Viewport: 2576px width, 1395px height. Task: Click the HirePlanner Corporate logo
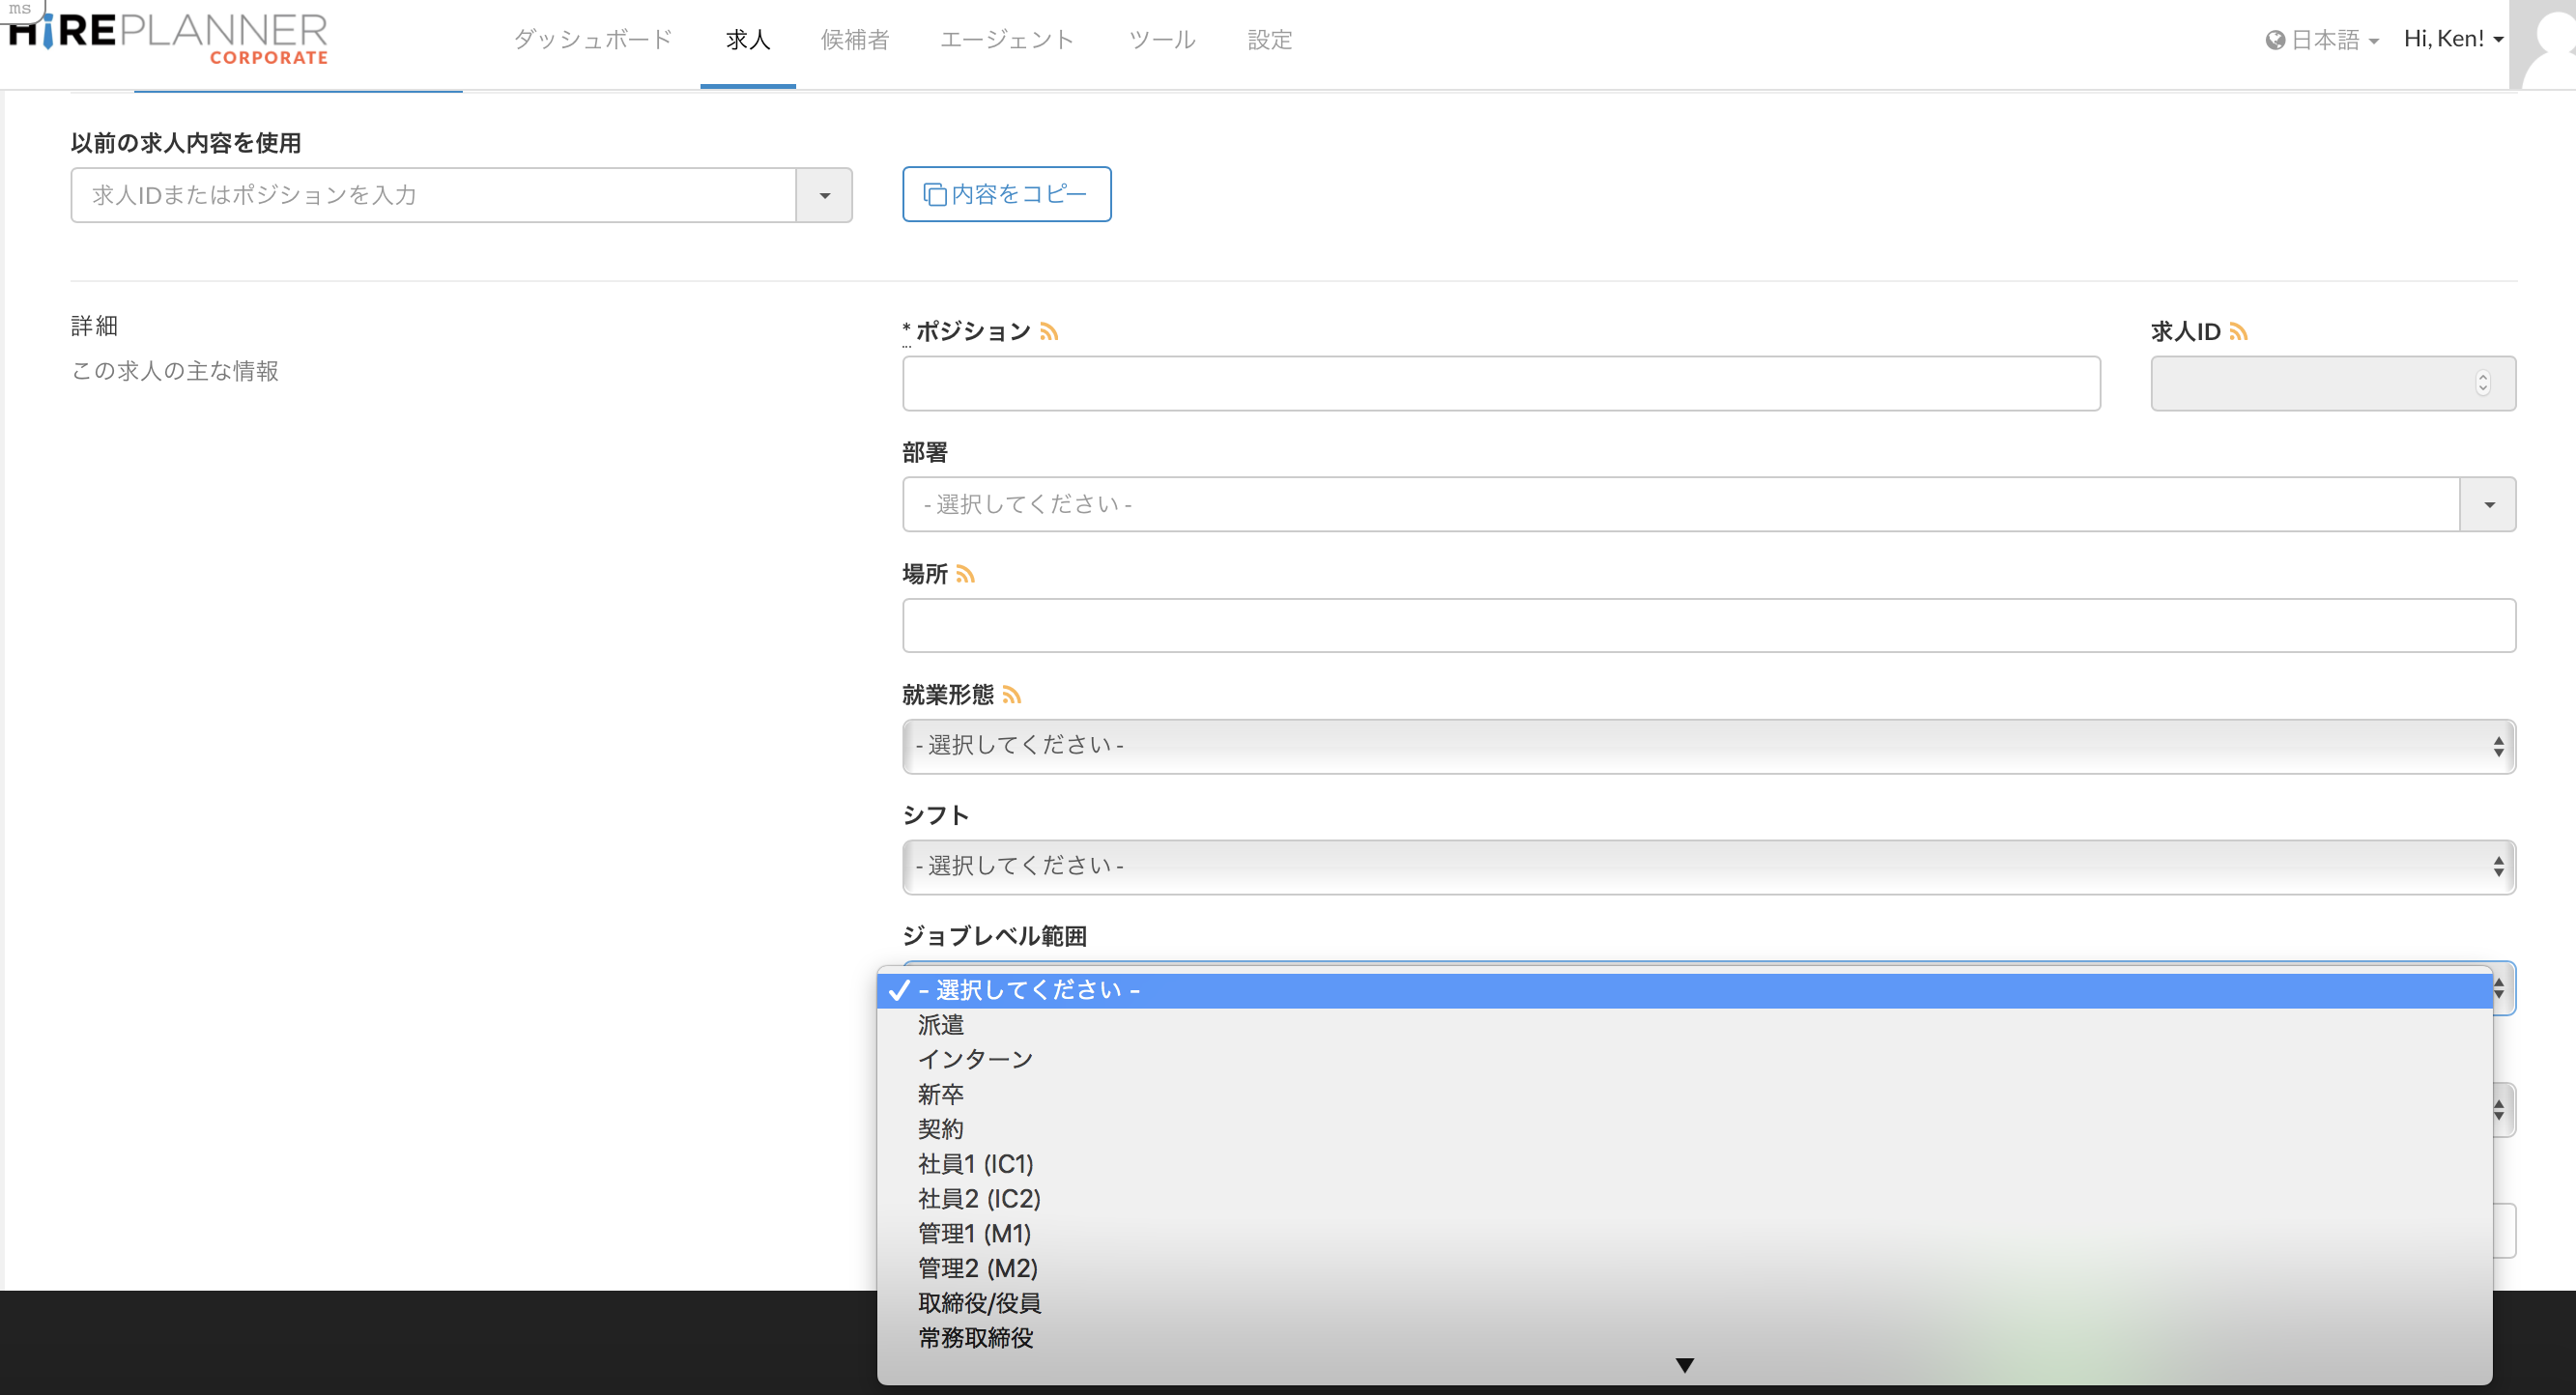coord(170,40)
